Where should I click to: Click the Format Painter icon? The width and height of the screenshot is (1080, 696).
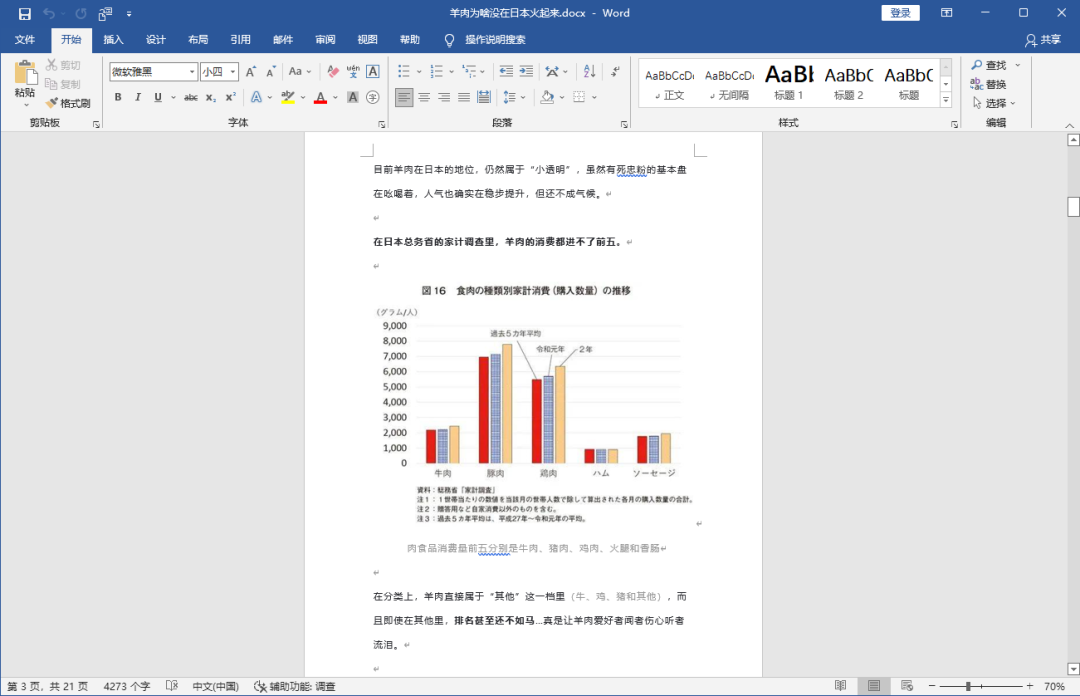(x=67, y=103)
